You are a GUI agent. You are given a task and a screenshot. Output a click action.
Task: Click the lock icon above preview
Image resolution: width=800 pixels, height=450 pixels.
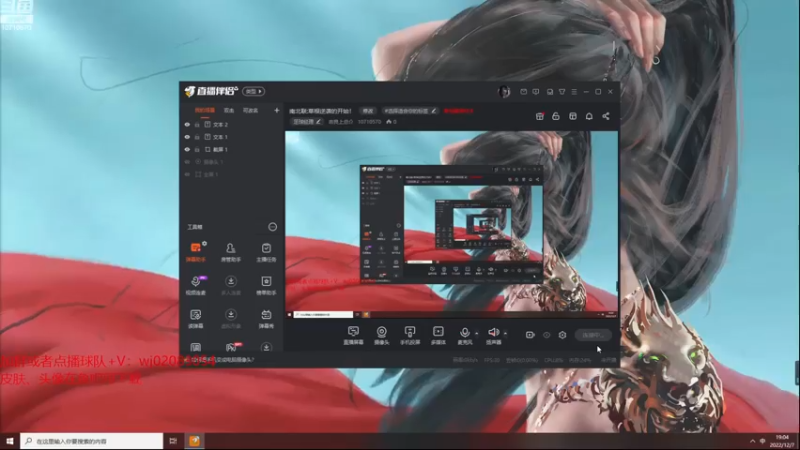[x=556, y=116]
